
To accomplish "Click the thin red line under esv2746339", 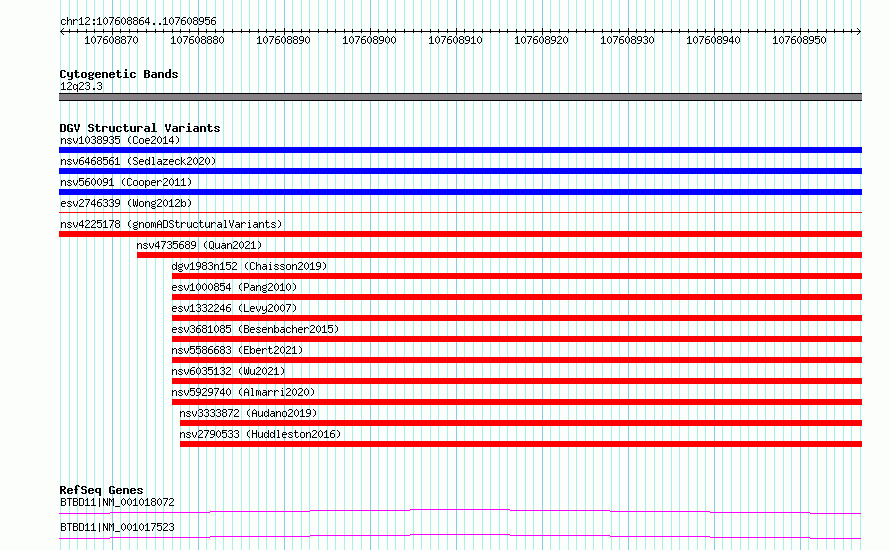I will pyautogui.click(x=460, y=212).
